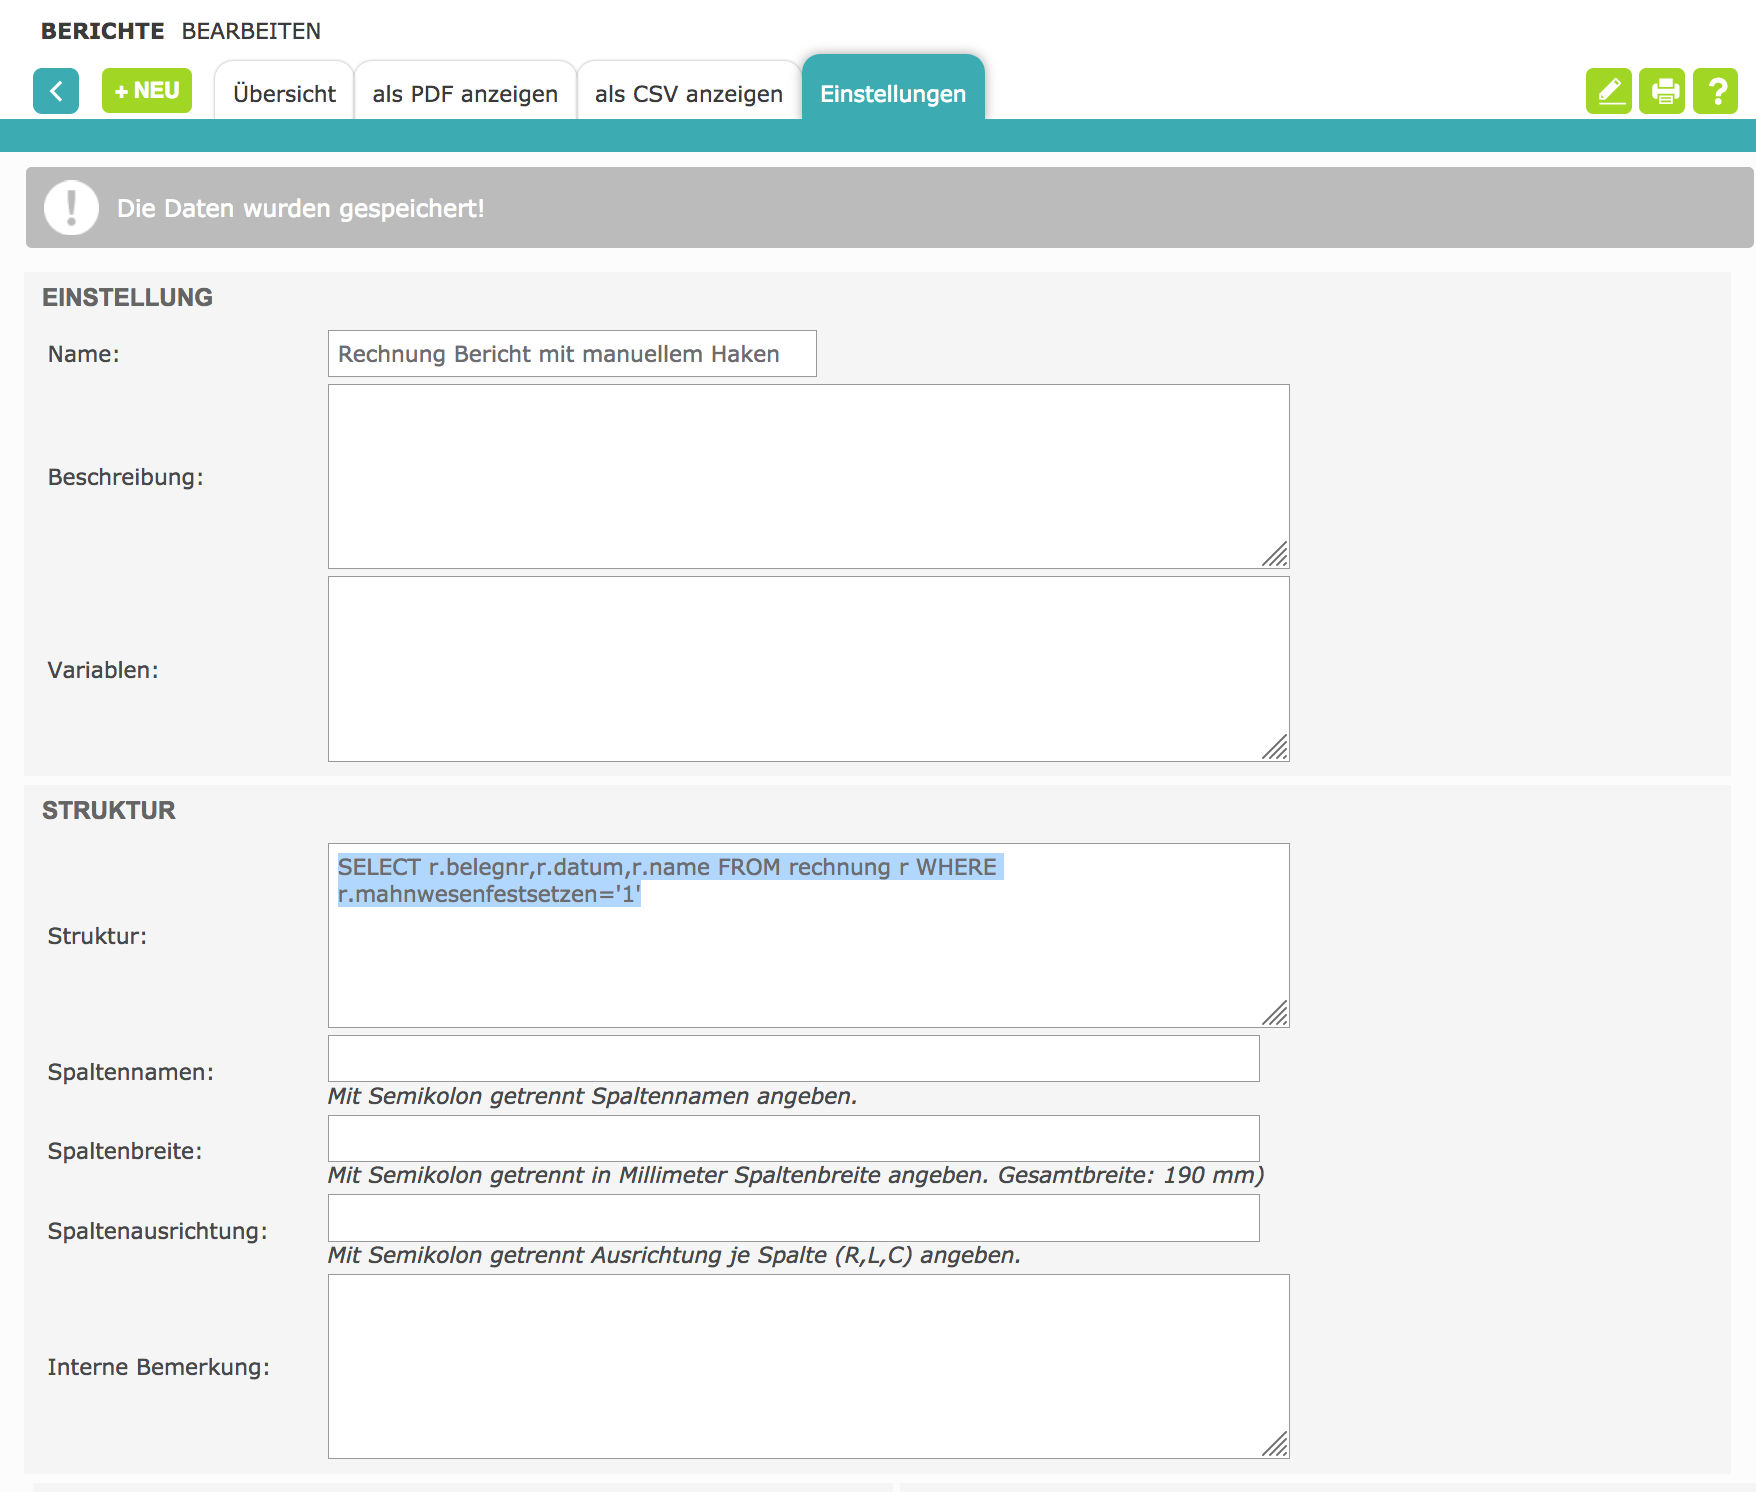Click the green pencil edit icon

pyautogui.click(x=1608, y=91)
